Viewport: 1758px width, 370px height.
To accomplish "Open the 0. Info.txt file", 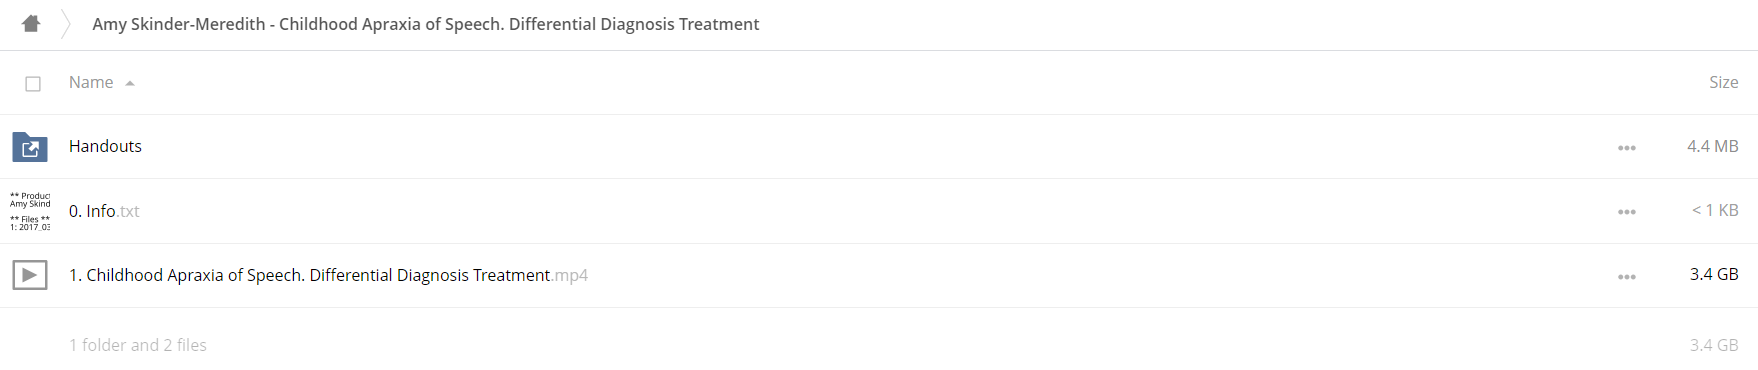I will pyautogui.click(x=104, y=211).
